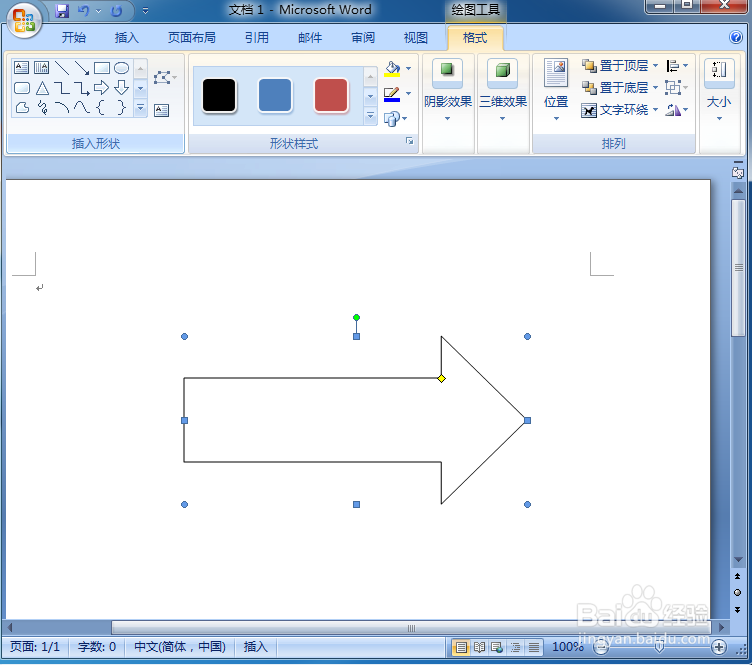Toggle the ruler display button
This screenshot has width=752, height=665.
pyautogui.click(x=738, y=171)
